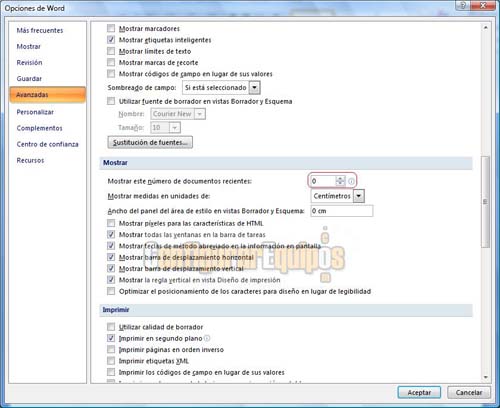
Task: Click info icon next to Imprimir en segundo plano
Action: coord(207,338)
